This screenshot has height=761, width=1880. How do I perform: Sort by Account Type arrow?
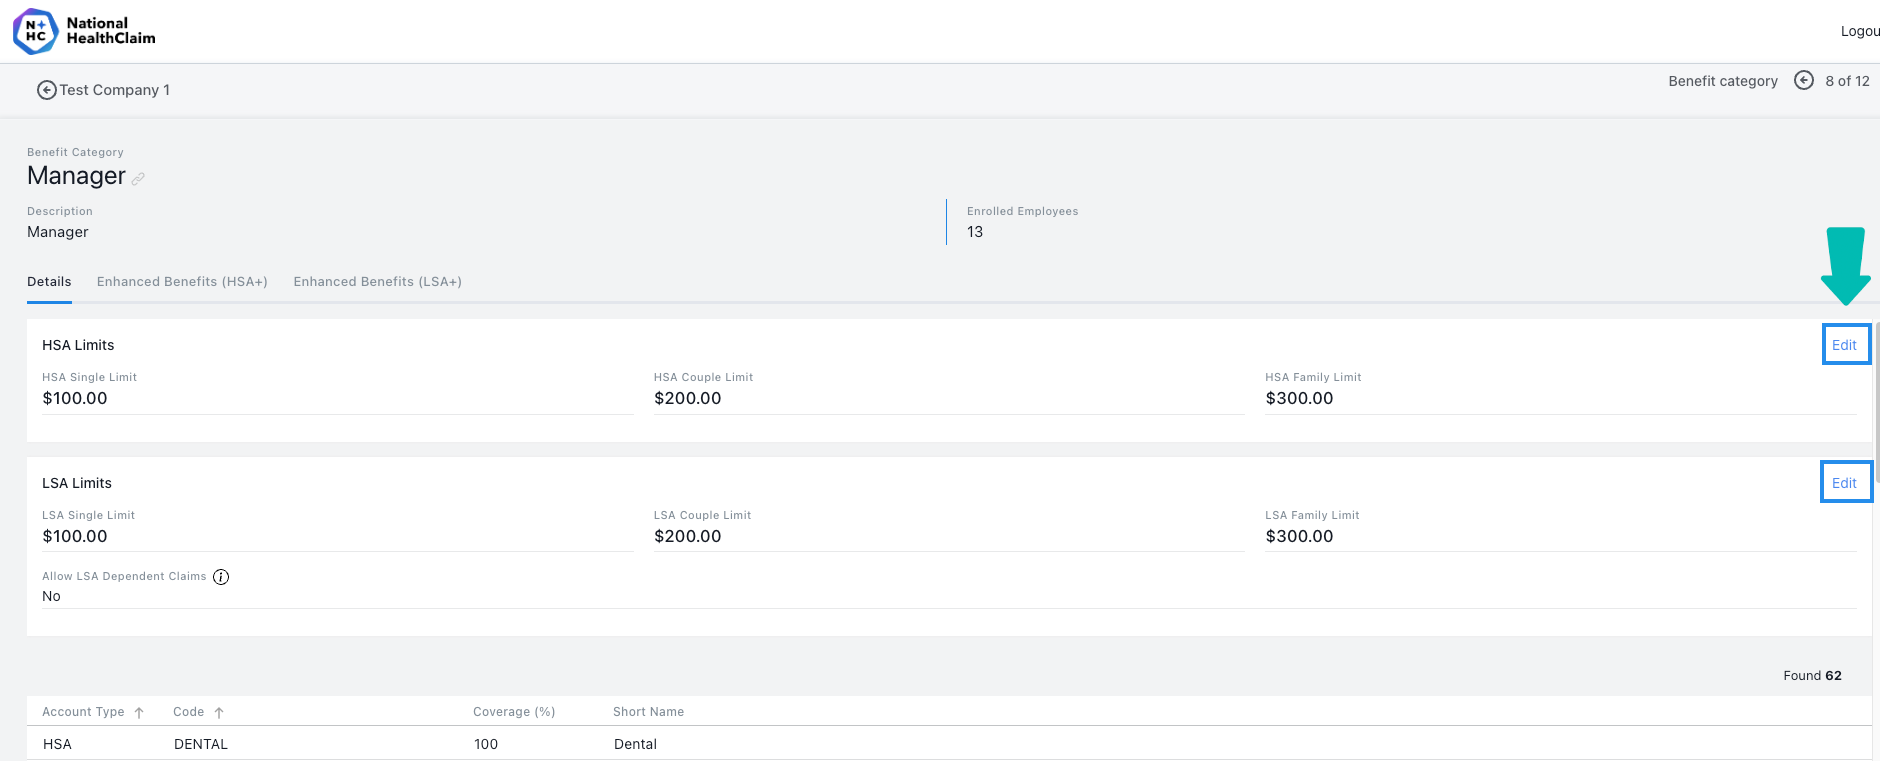coord(139,713)
